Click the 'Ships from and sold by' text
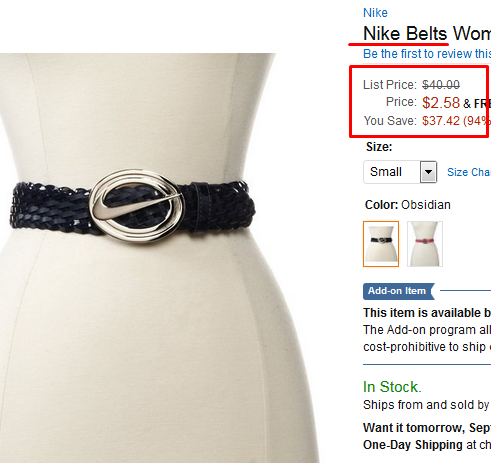Screen dimensions: 491x465 (426, 405)
